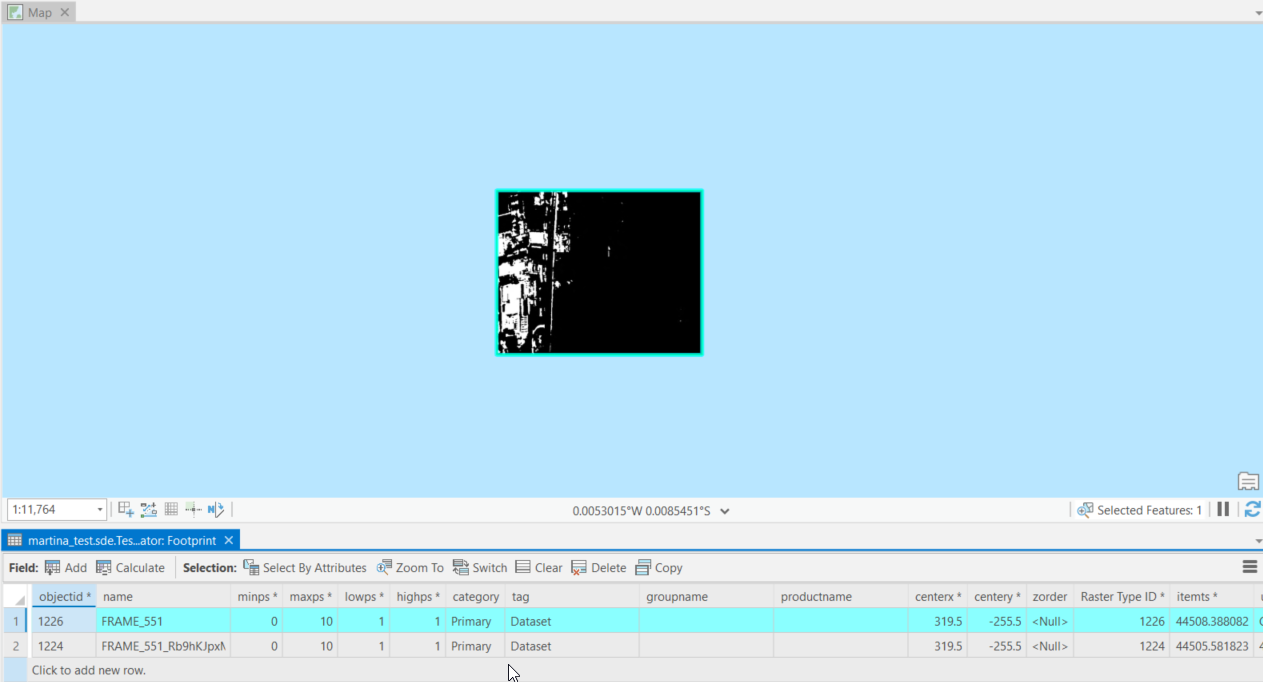1263x682 pixels.
Task: Open the inference constraints tool icon
Action: [x=149, y=510]
